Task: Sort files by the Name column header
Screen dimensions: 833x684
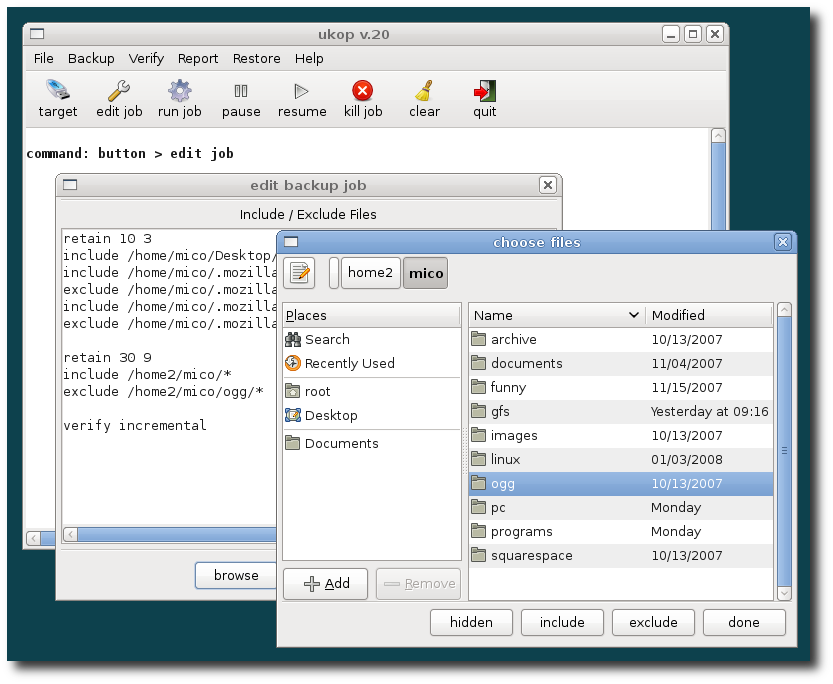Action: [557, 315]
